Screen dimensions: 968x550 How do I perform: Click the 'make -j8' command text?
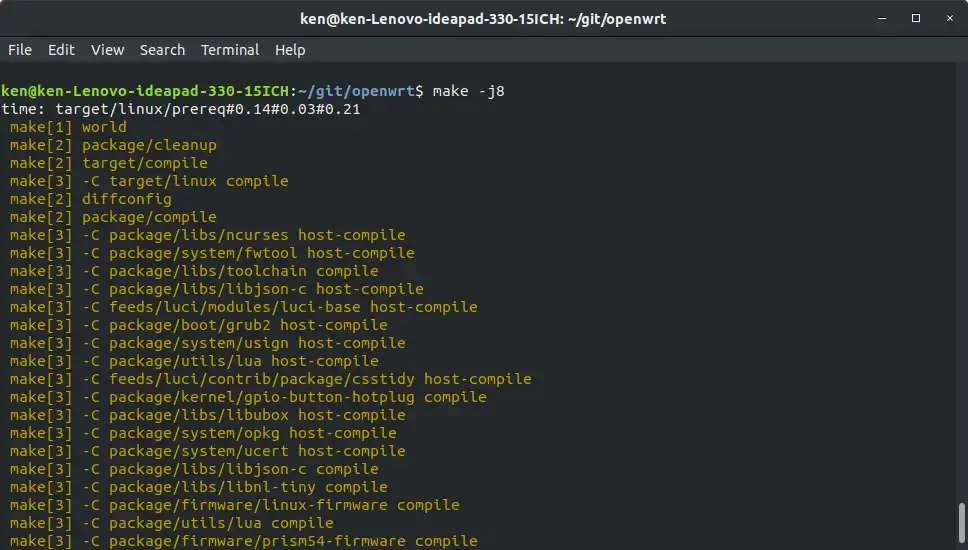[x=469, y=91]
